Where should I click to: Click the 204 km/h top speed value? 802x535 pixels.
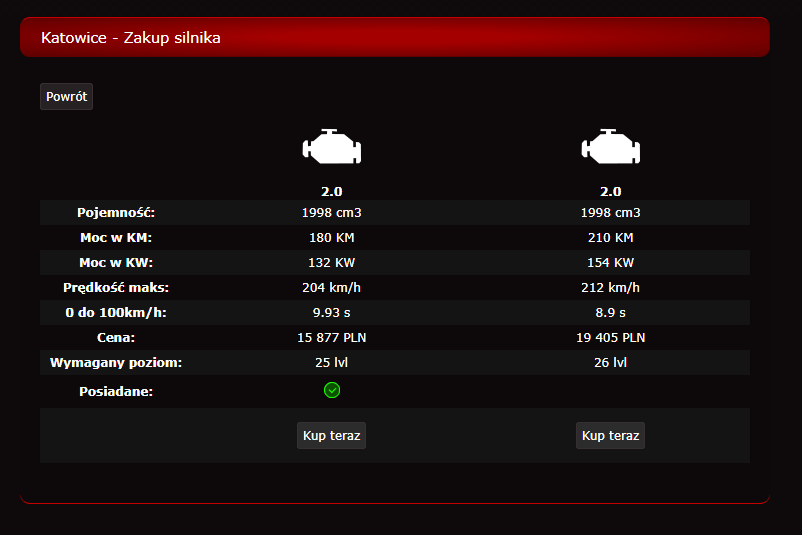tap(331, 288)
